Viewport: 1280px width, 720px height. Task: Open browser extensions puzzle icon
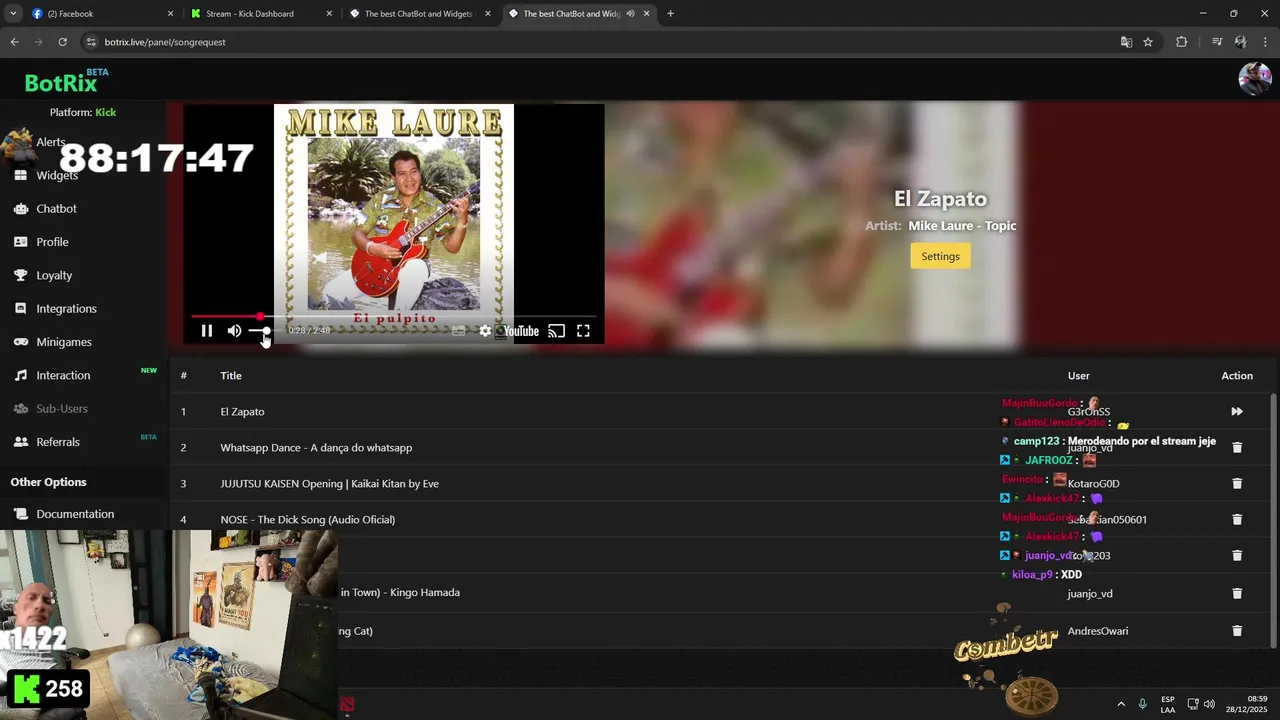(x=1181, y=42)
